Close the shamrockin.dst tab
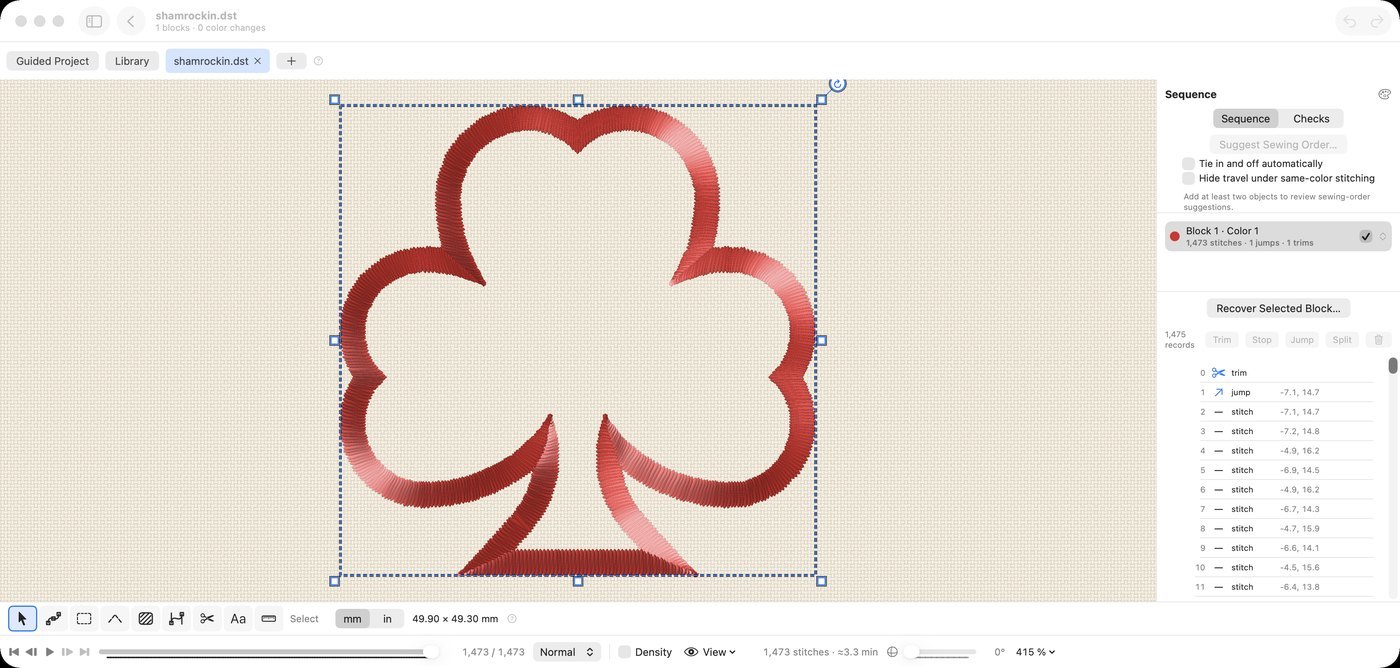The width and height of the screenshot is (1400, 668). pyautogui.click(x=257, y=61)
